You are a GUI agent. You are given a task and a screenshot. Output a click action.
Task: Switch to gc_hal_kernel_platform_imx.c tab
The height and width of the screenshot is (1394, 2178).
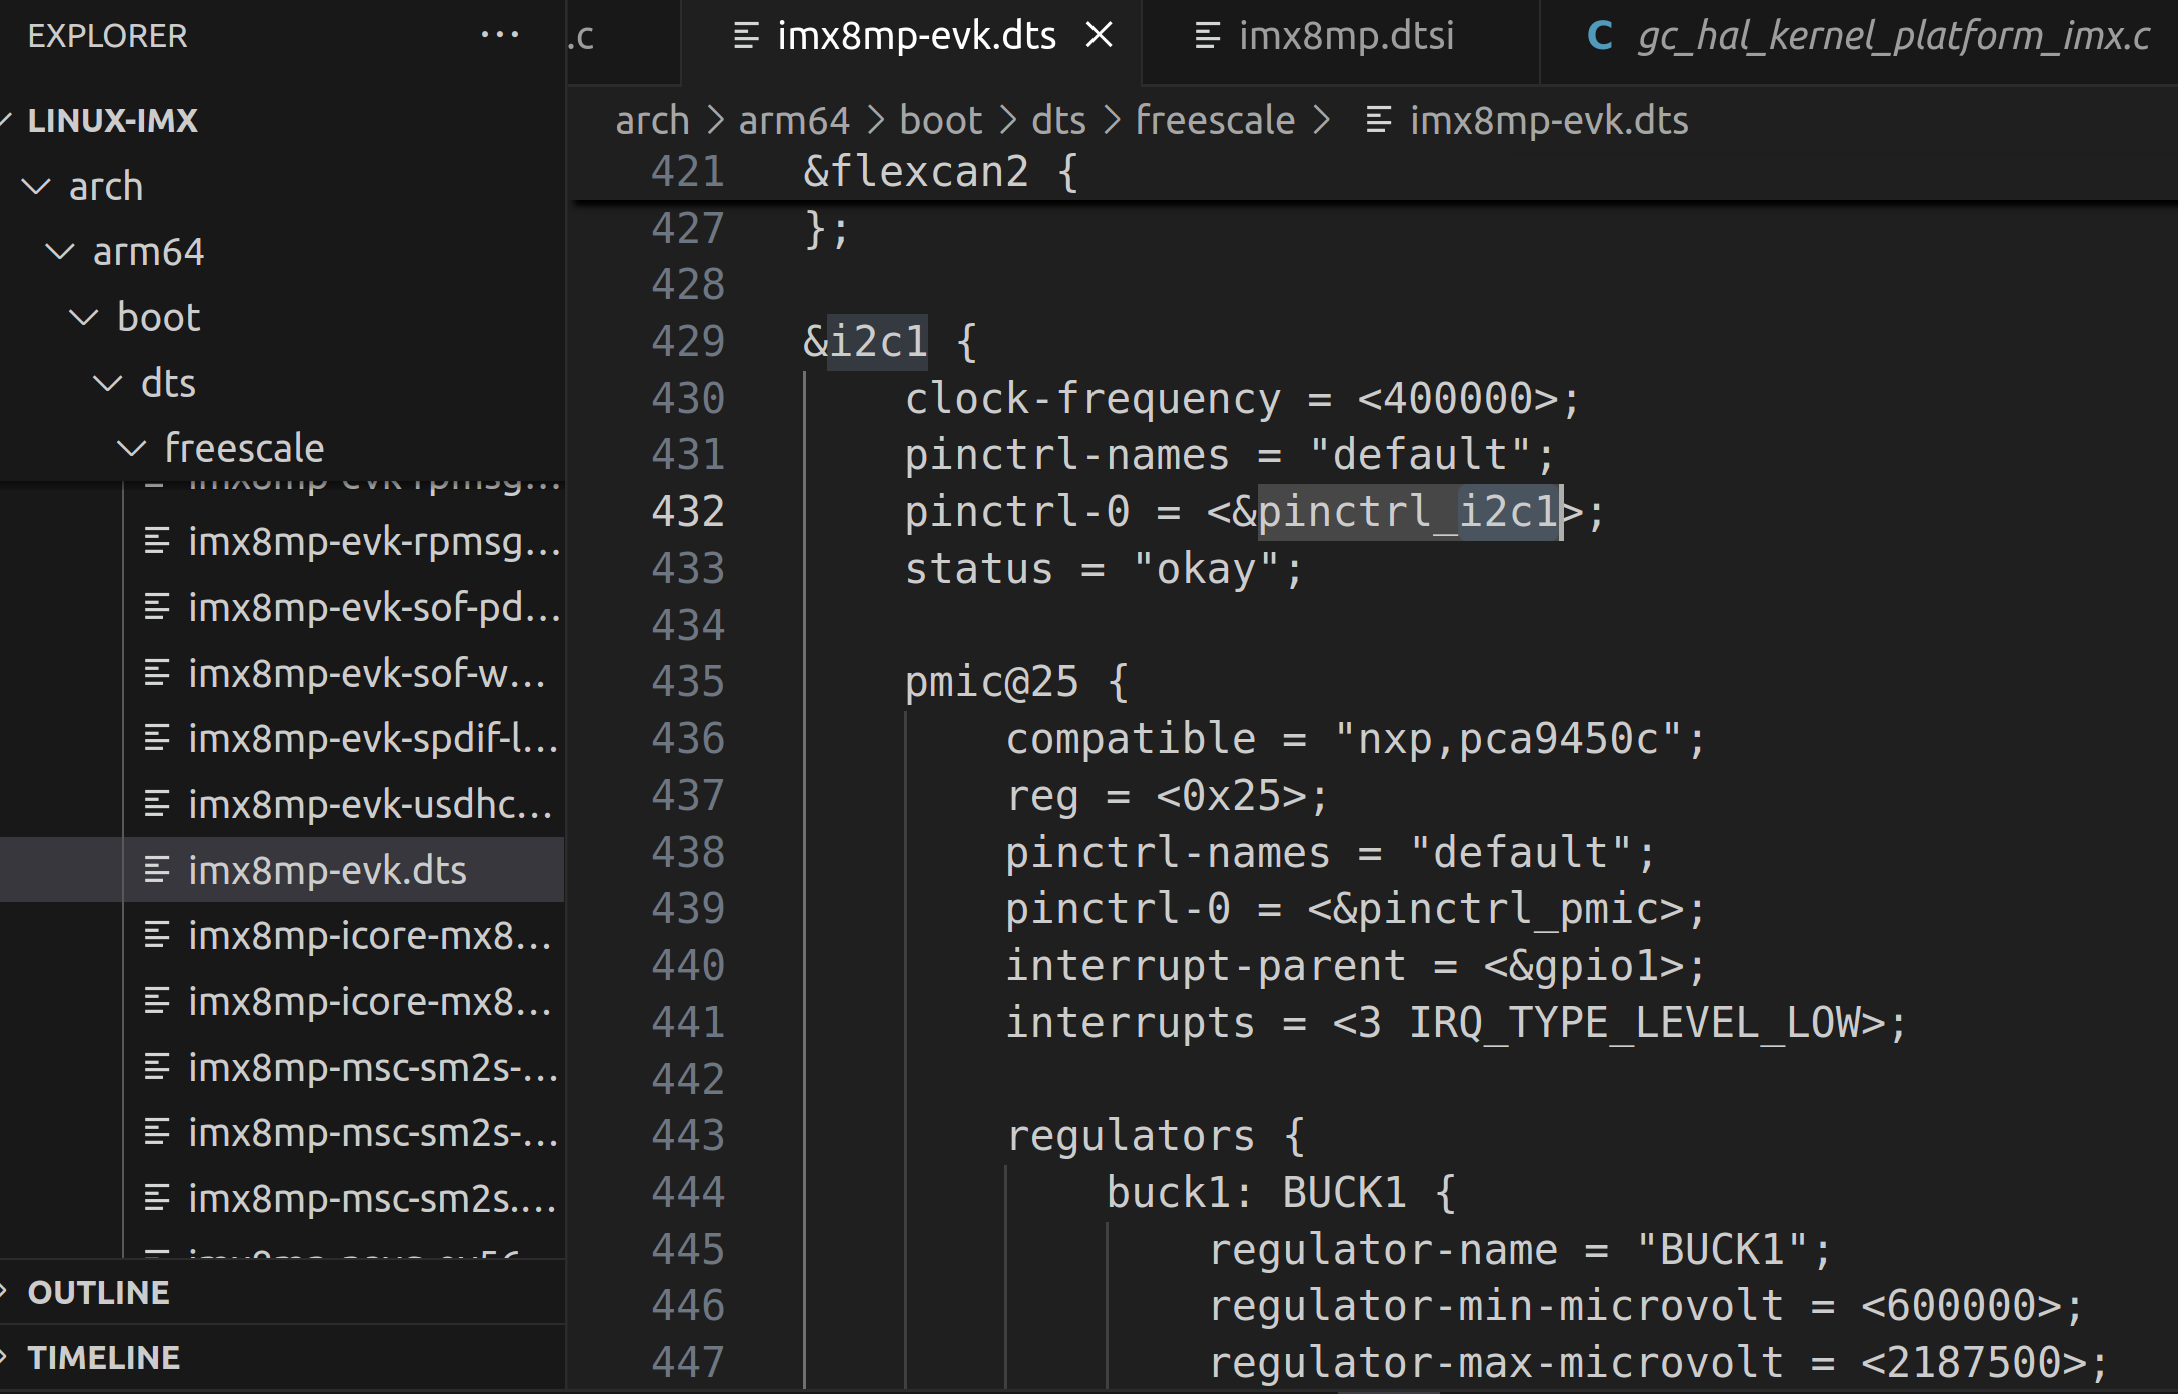click(1892, 36)
